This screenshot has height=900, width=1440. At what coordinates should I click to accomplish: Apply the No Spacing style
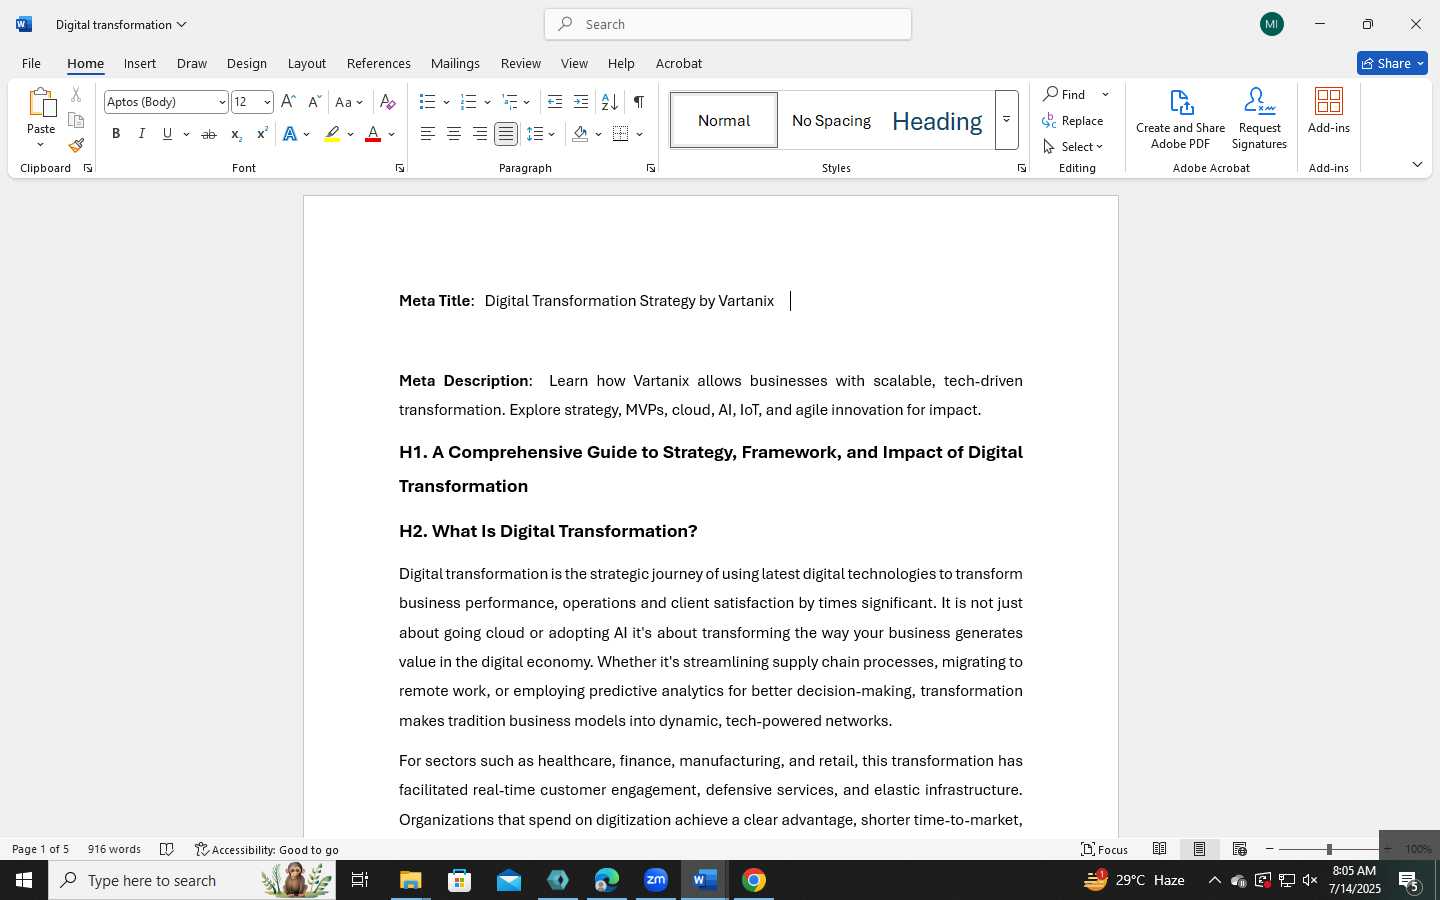pyautogui.click(x=831, y=120)
